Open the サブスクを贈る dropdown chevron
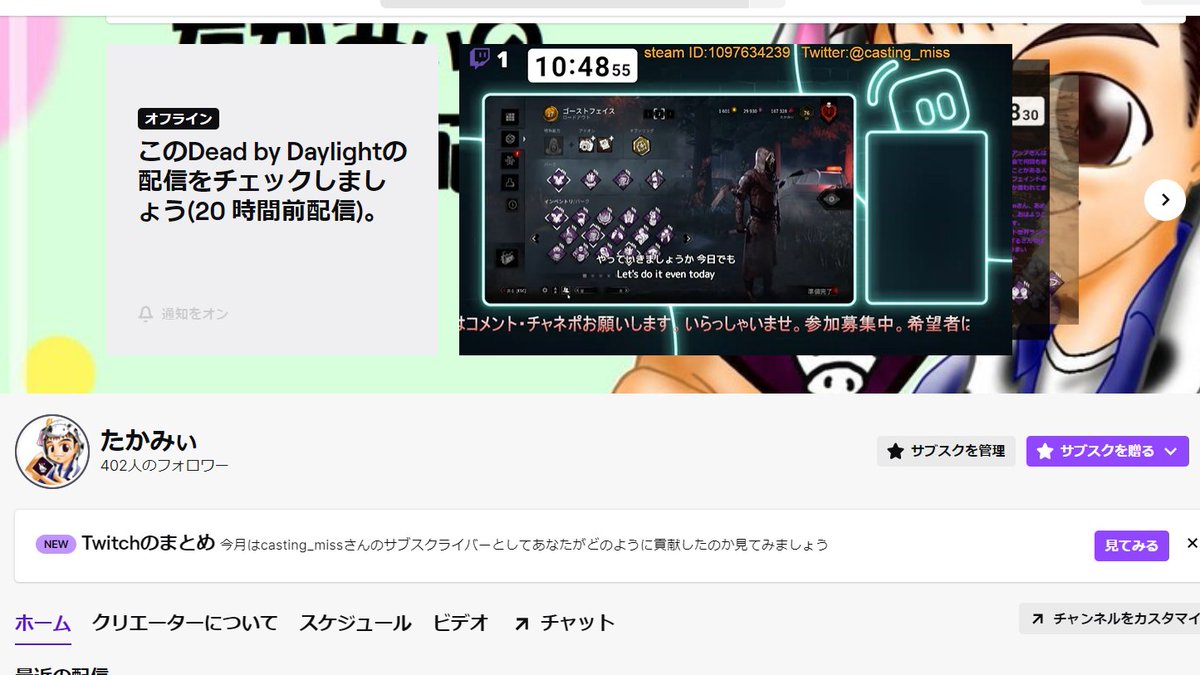Screen dimensions: 1200x675 (1170, 451)
